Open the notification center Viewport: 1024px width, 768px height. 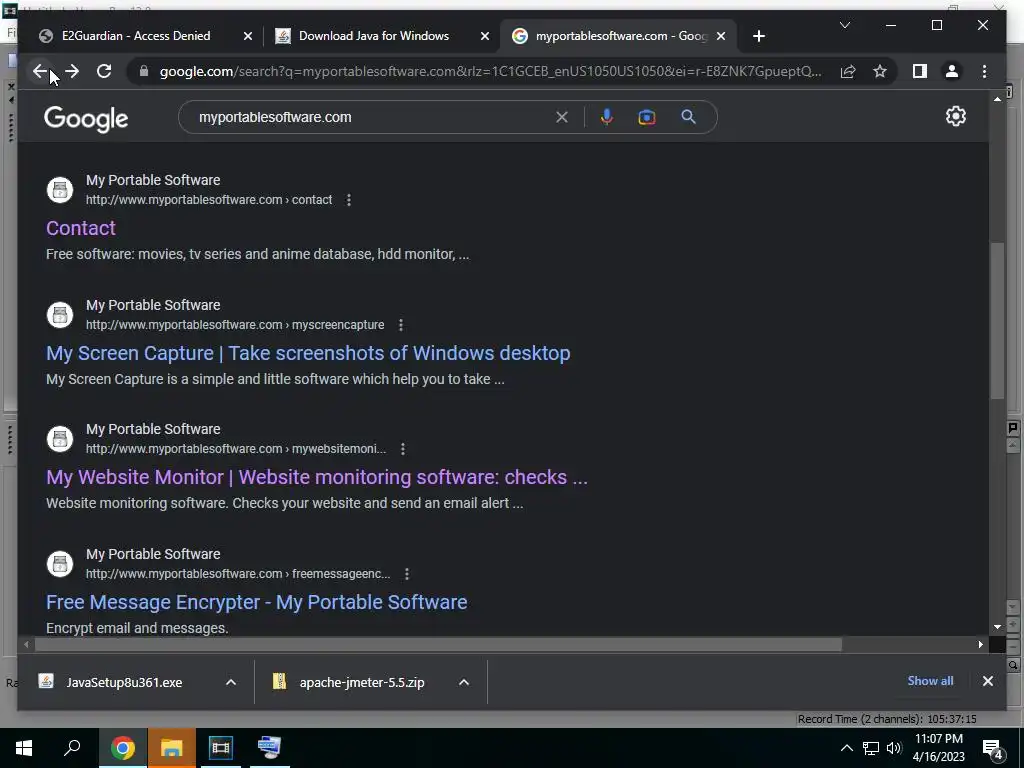click(x=993, y=749)
